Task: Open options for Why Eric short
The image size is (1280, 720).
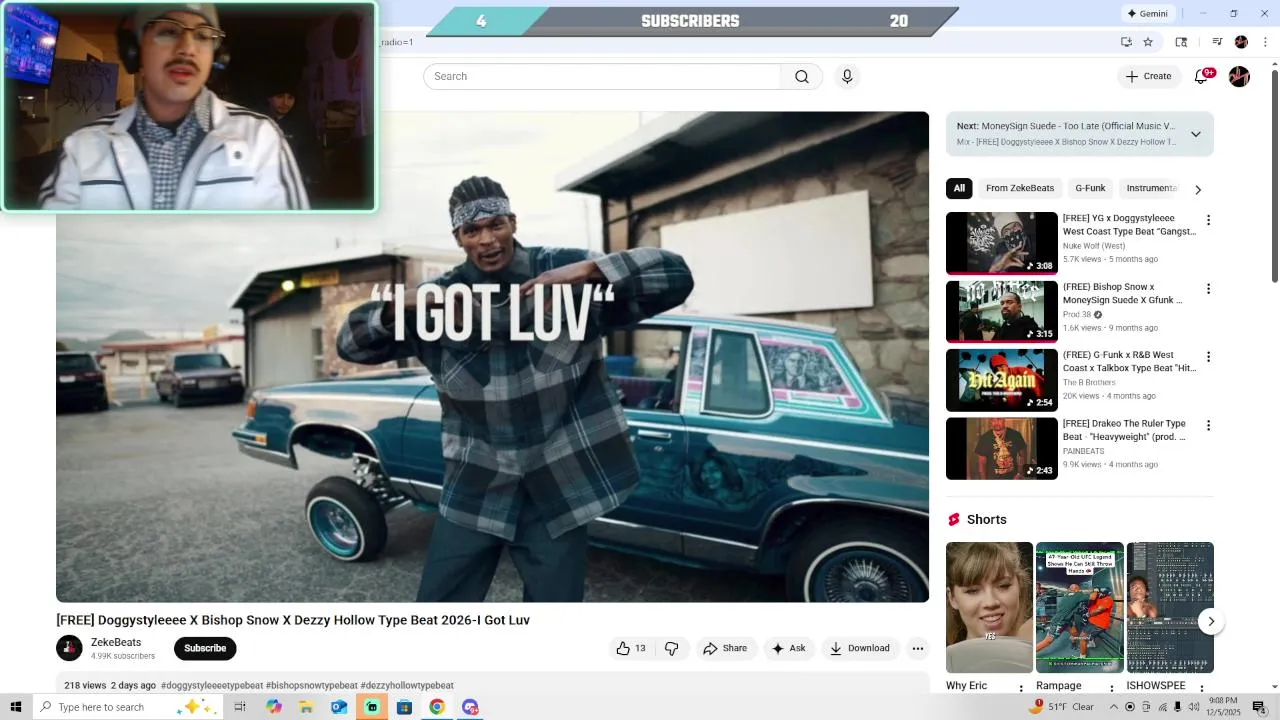Action: [1021, 688]
